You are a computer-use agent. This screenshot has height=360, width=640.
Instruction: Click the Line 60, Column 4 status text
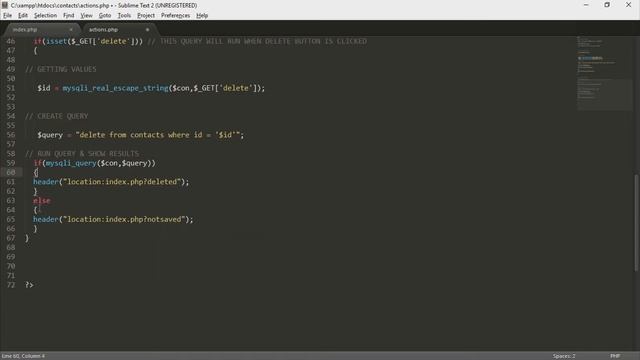(23, 356)
